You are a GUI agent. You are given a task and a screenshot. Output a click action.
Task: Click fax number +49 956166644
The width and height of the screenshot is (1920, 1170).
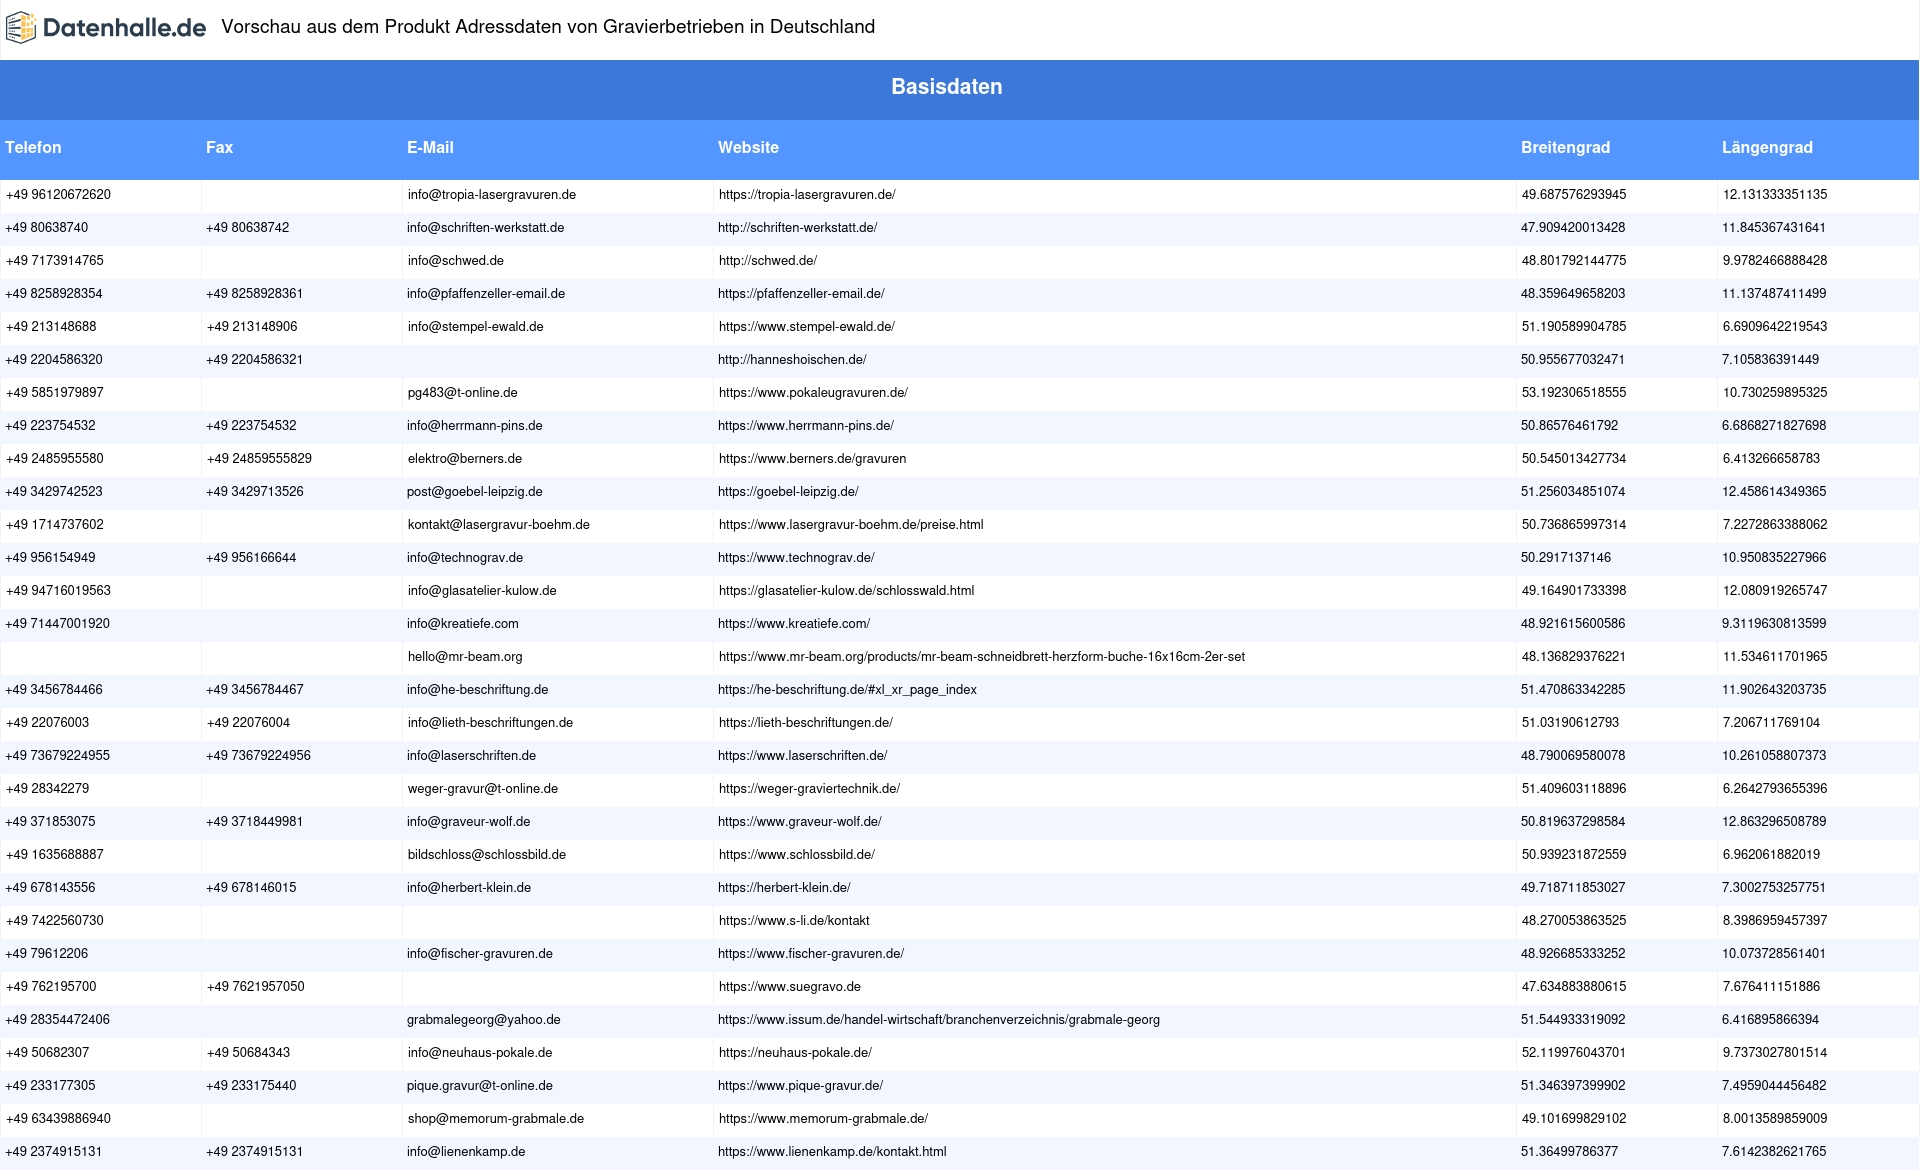click(251, 558)
